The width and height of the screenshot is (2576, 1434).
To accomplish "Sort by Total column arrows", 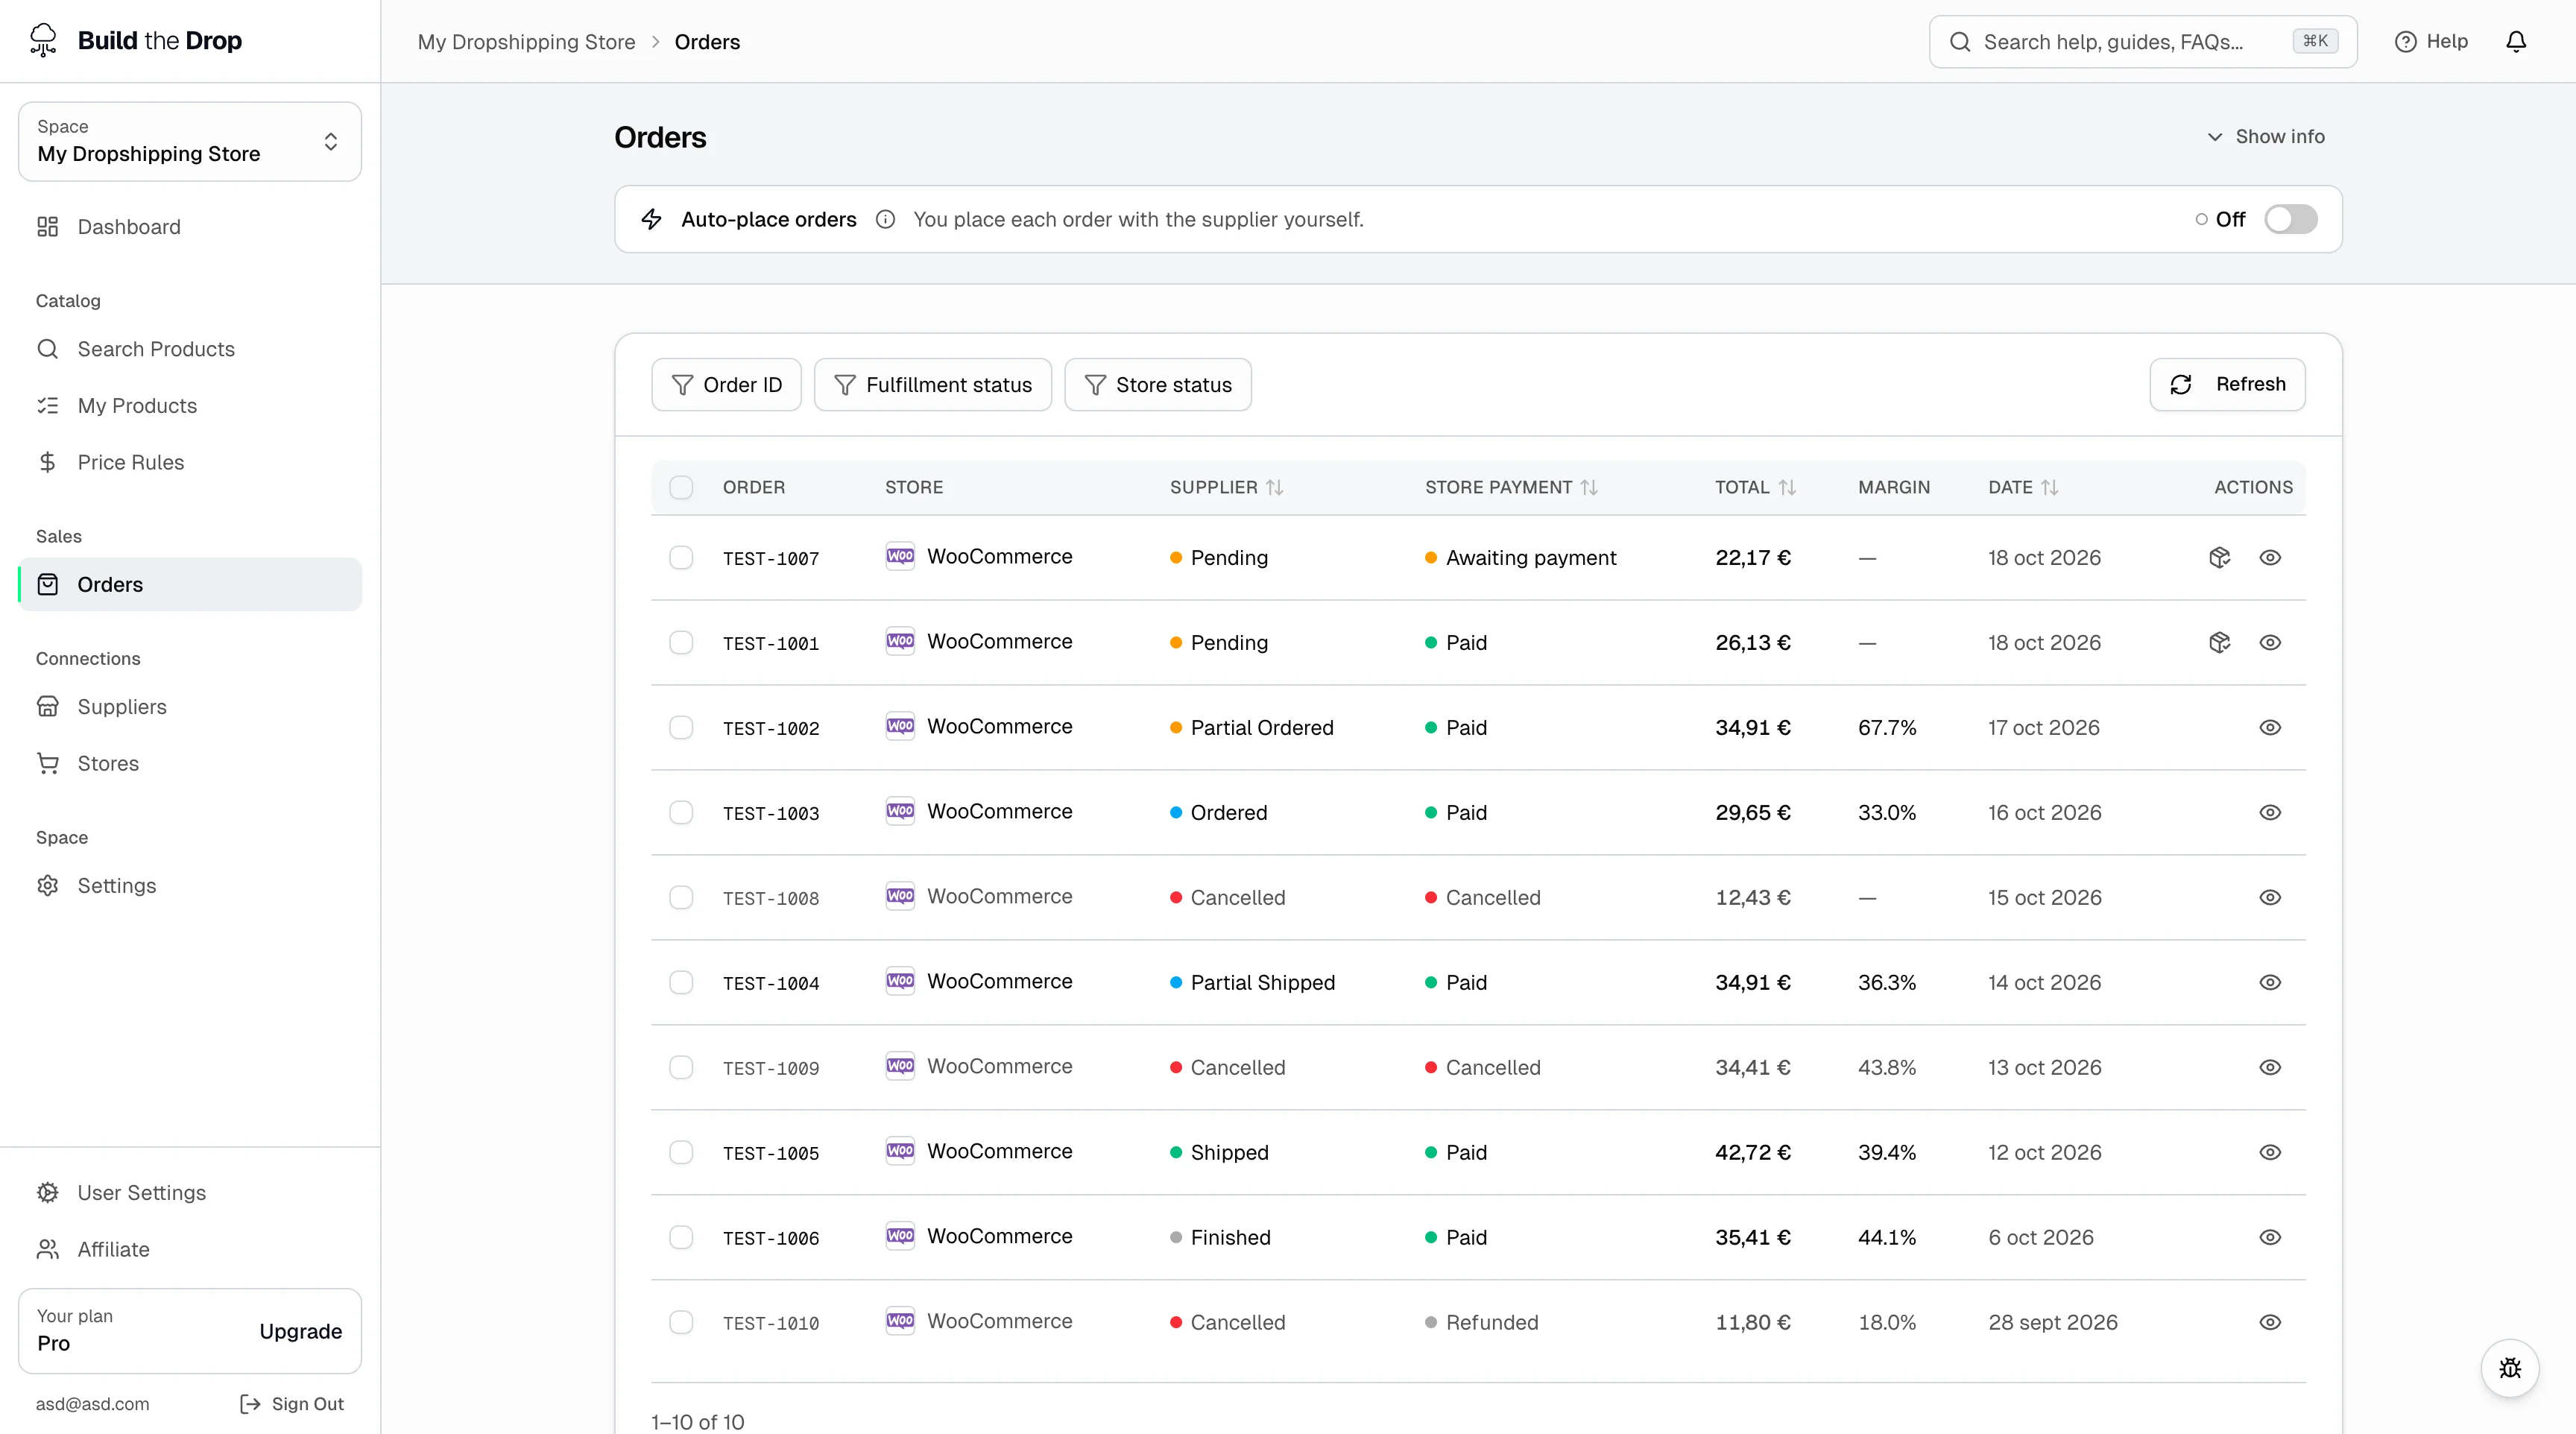I will [x=1788, y=487].
